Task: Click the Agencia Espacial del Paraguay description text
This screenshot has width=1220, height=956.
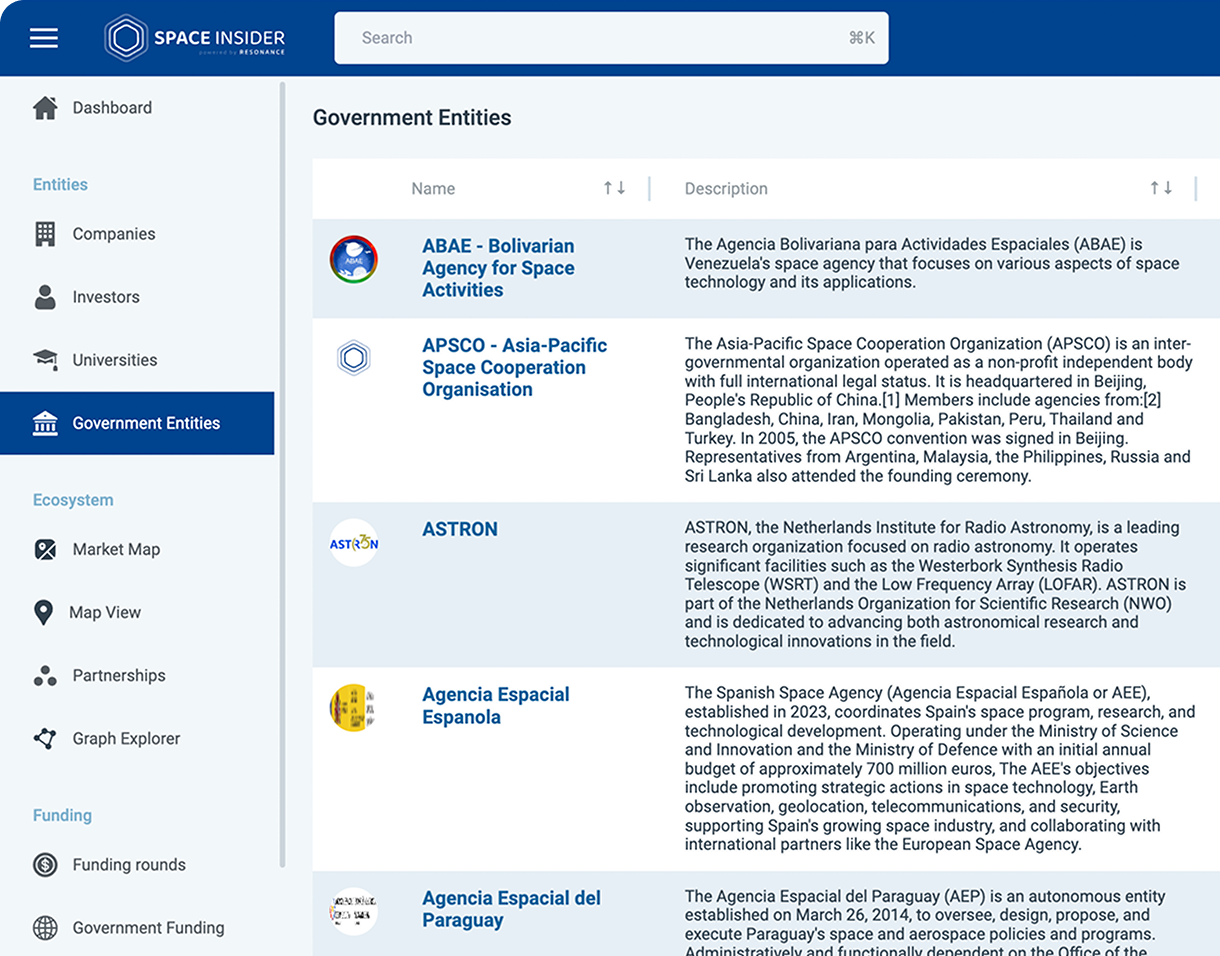Action: click(x=925, y=922)
